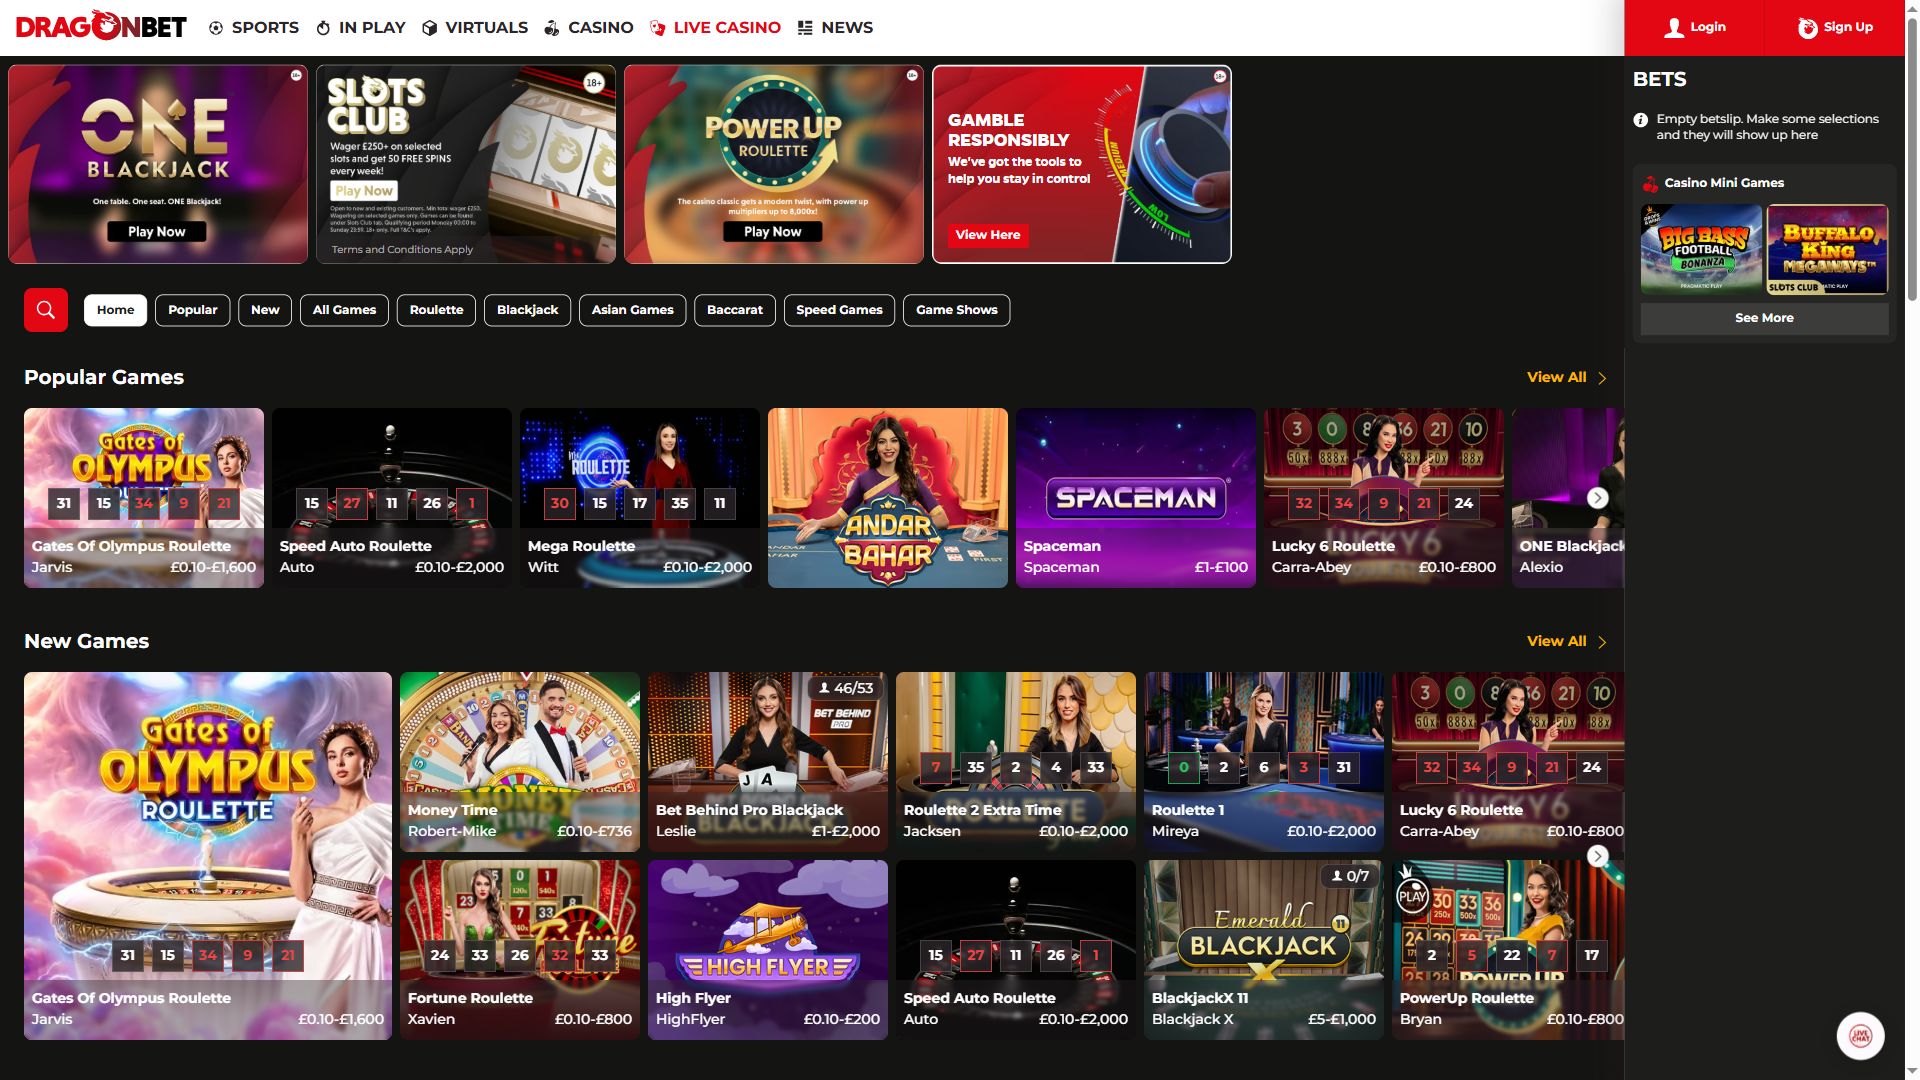Click the Casino Mini Games cherry icon

tap(1650, 184)
